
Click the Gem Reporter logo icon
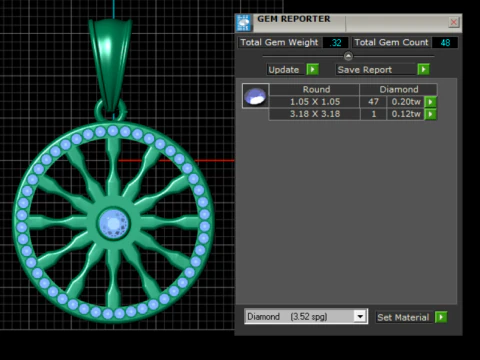pyautogui.click(x=244, y=23)
